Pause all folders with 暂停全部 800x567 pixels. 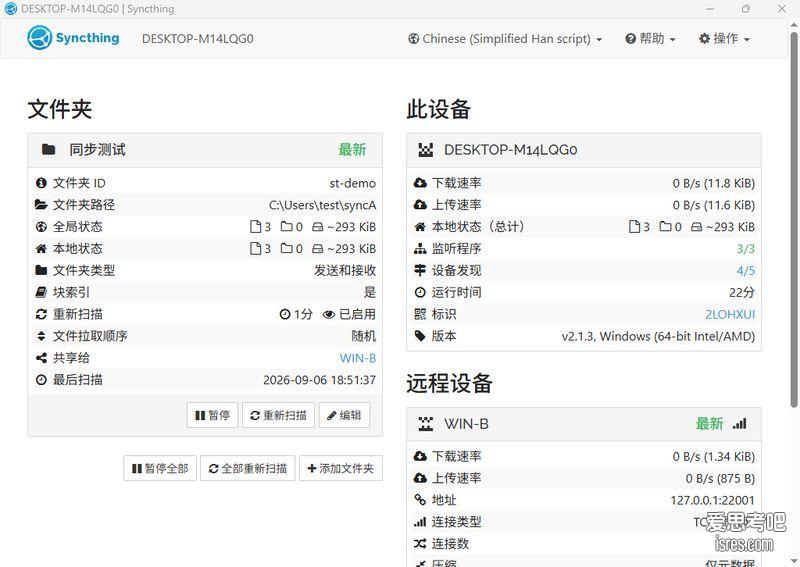pyautogui.click(x=160, y=468)
